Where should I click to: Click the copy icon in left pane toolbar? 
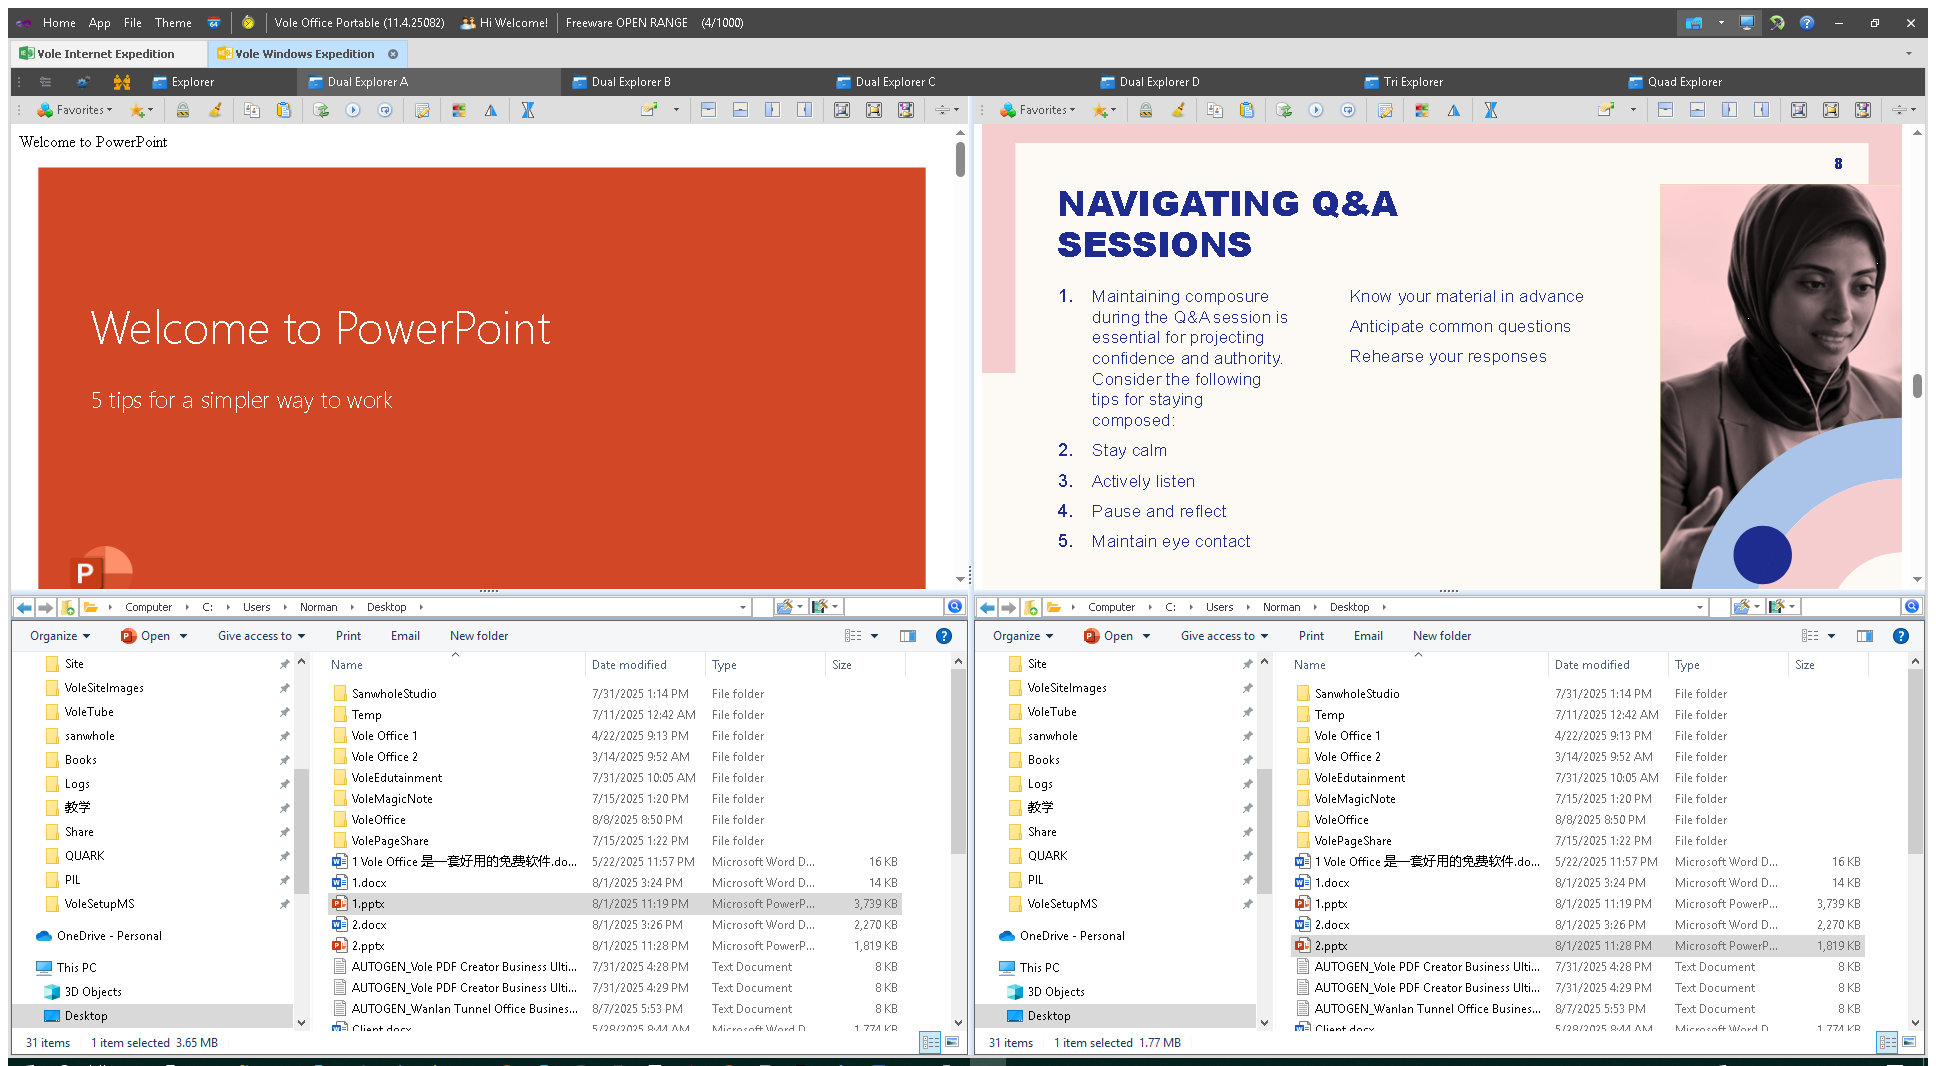252,110
